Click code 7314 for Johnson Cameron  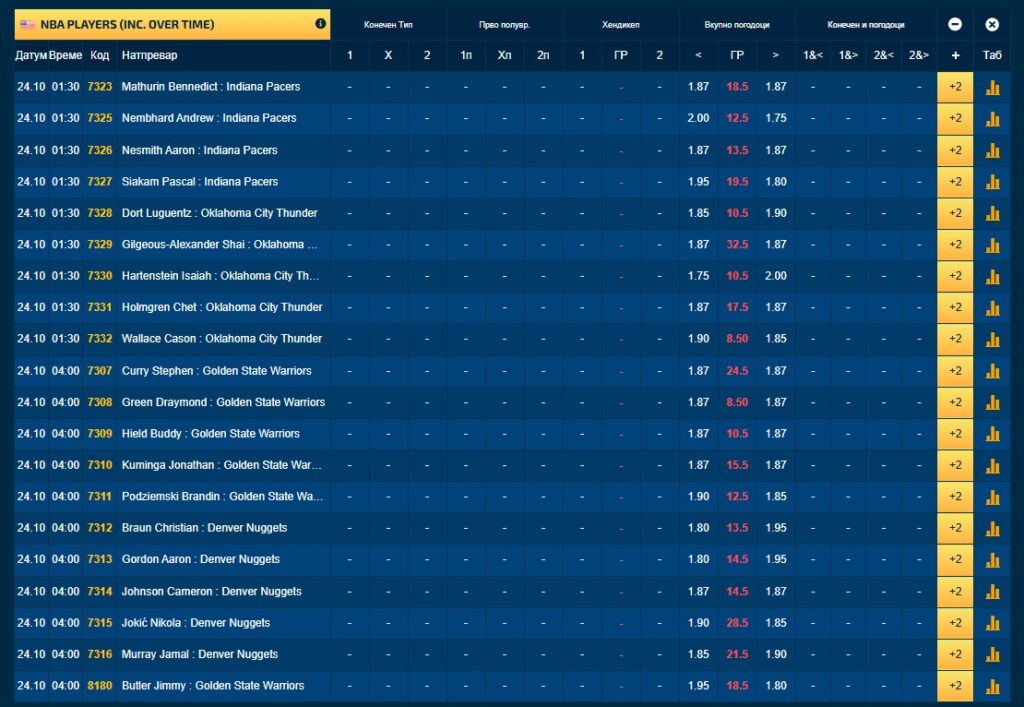pos(99,591)
